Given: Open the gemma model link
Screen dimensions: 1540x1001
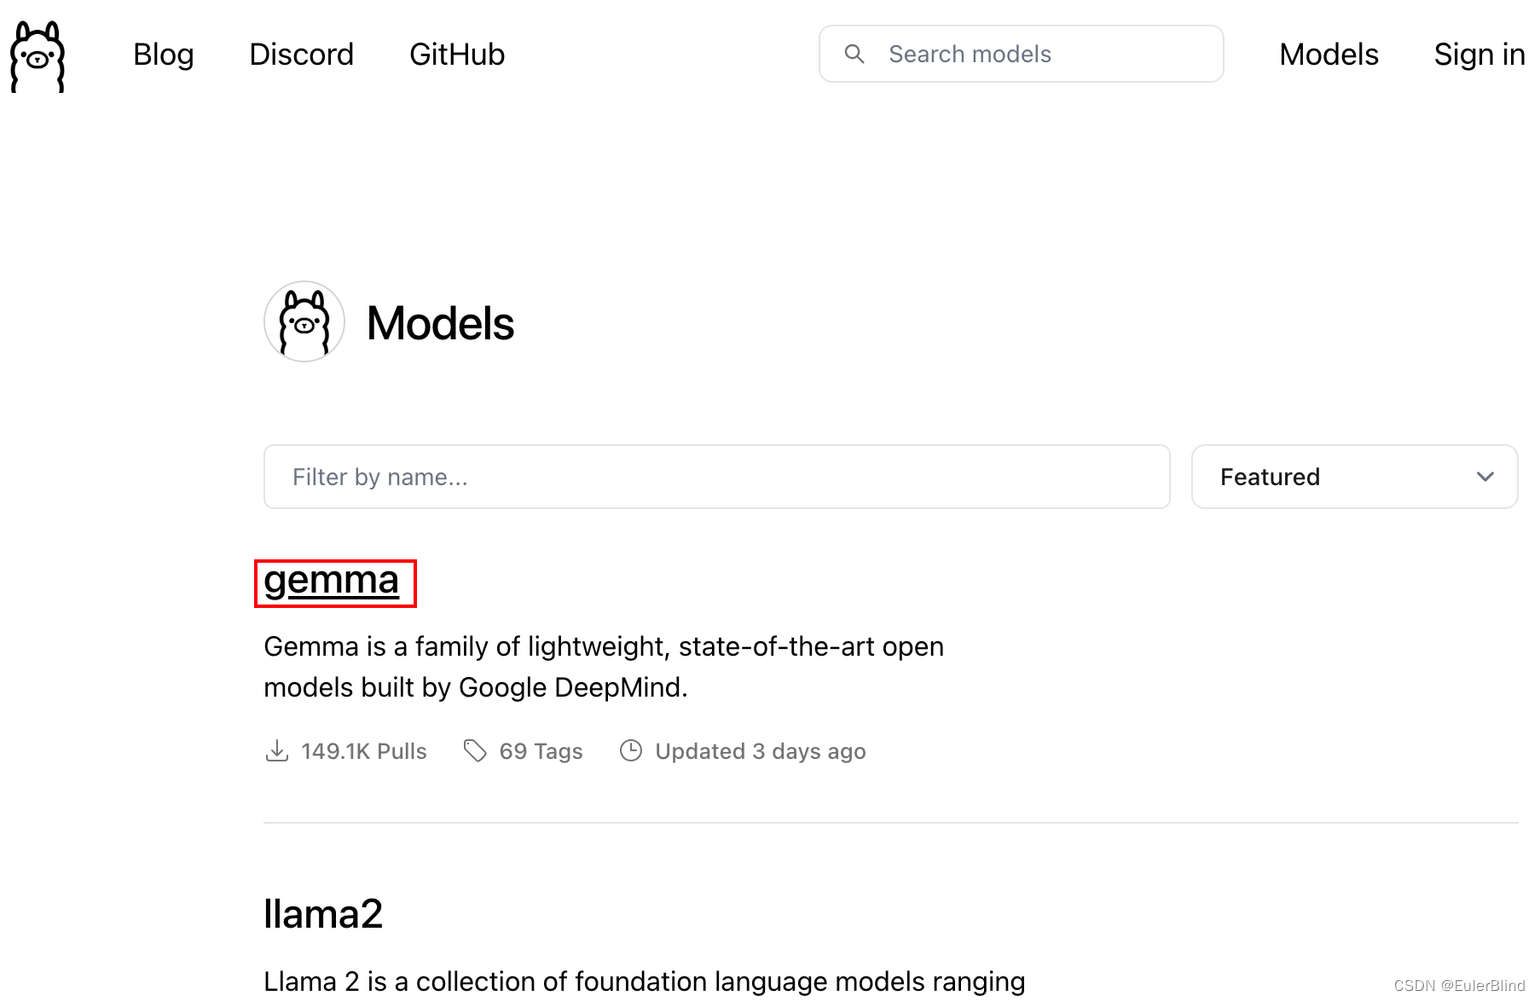Looking at the screenshot, I should point(331,581).
